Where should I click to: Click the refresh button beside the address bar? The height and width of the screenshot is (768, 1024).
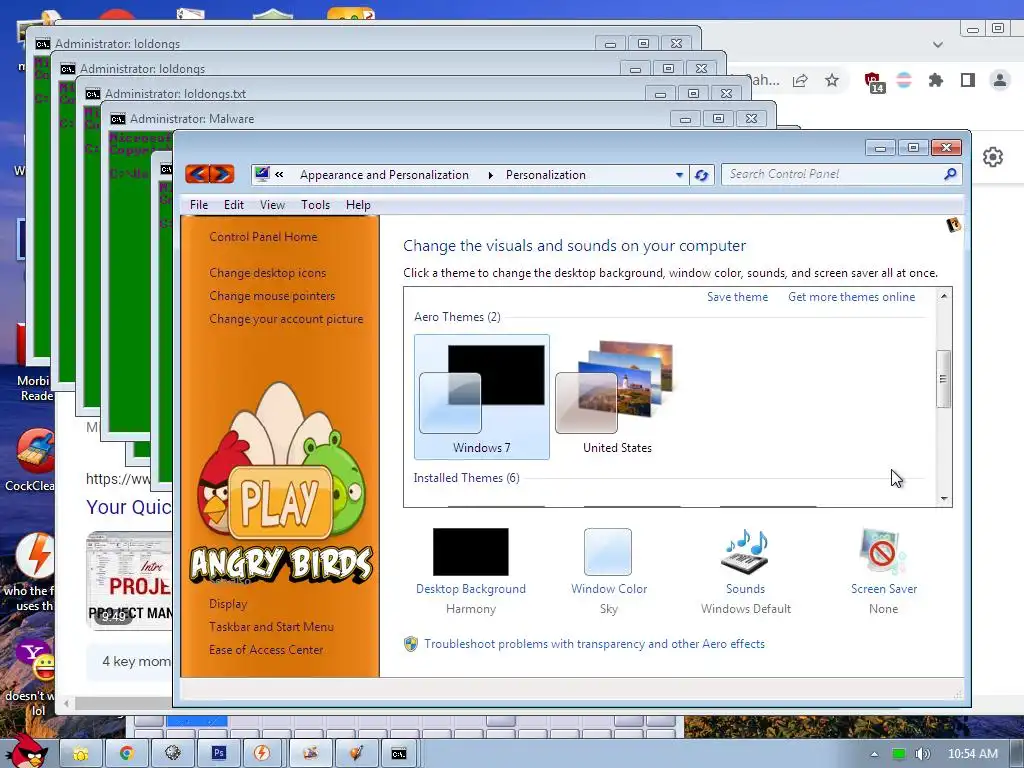(701, 175)
